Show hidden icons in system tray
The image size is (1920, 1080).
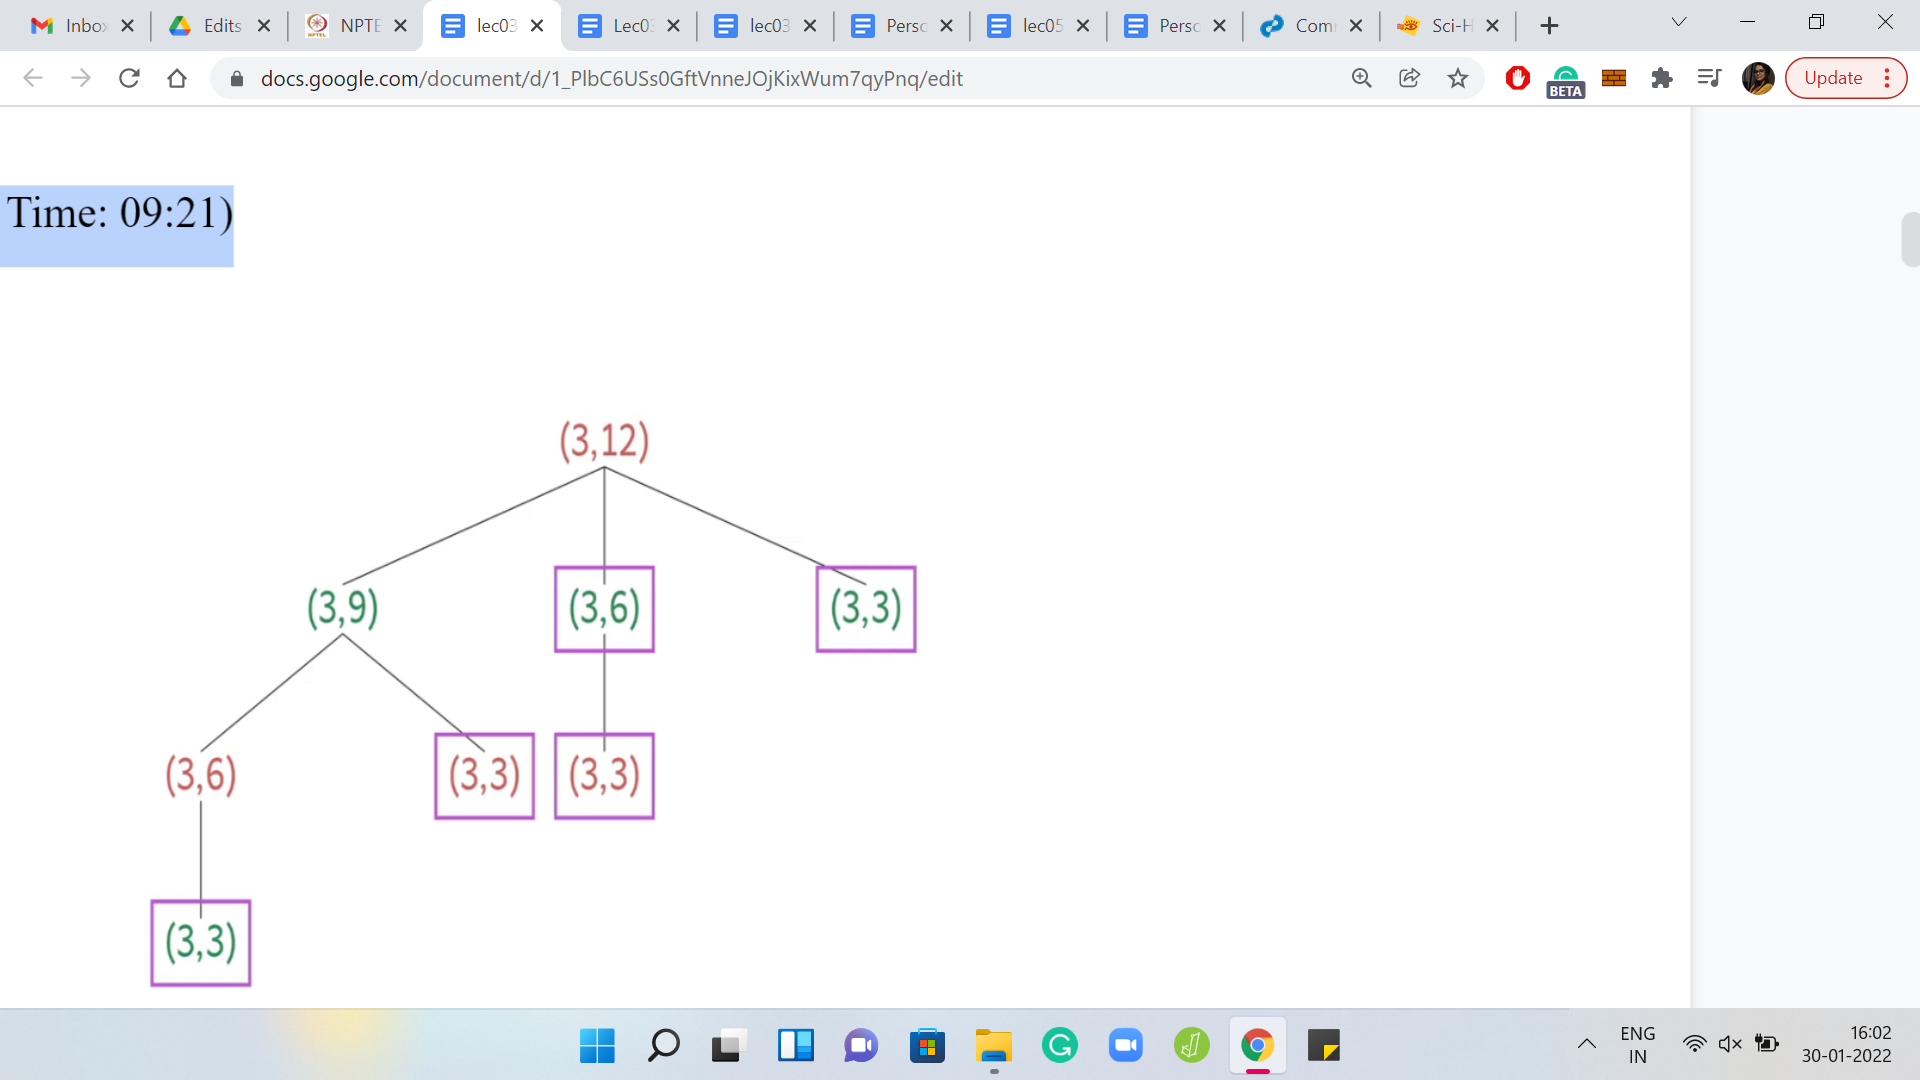1587,1044
